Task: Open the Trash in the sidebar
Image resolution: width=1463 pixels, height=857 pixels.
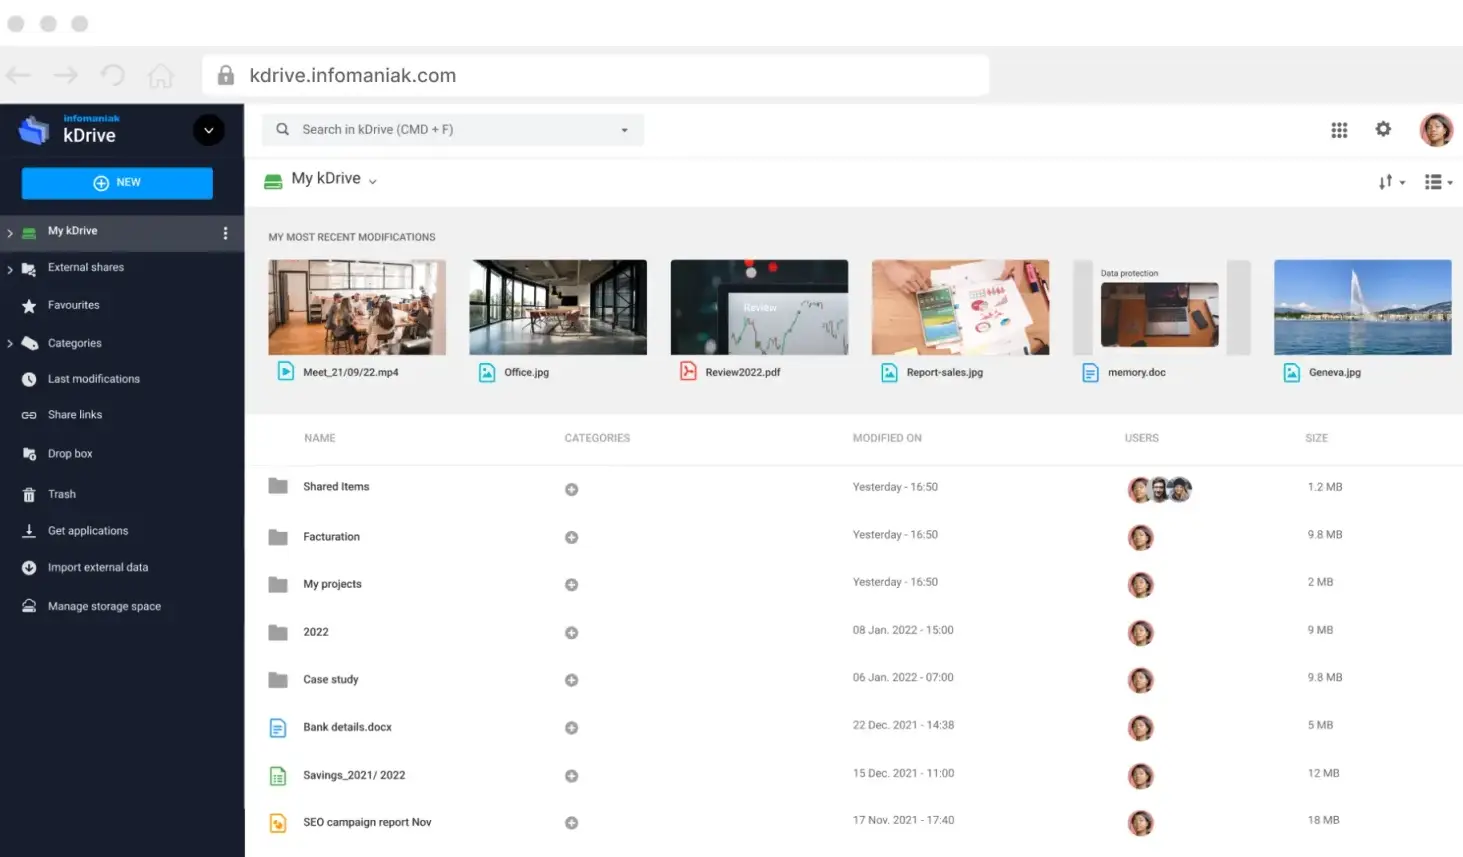Action: coord(61,494)
